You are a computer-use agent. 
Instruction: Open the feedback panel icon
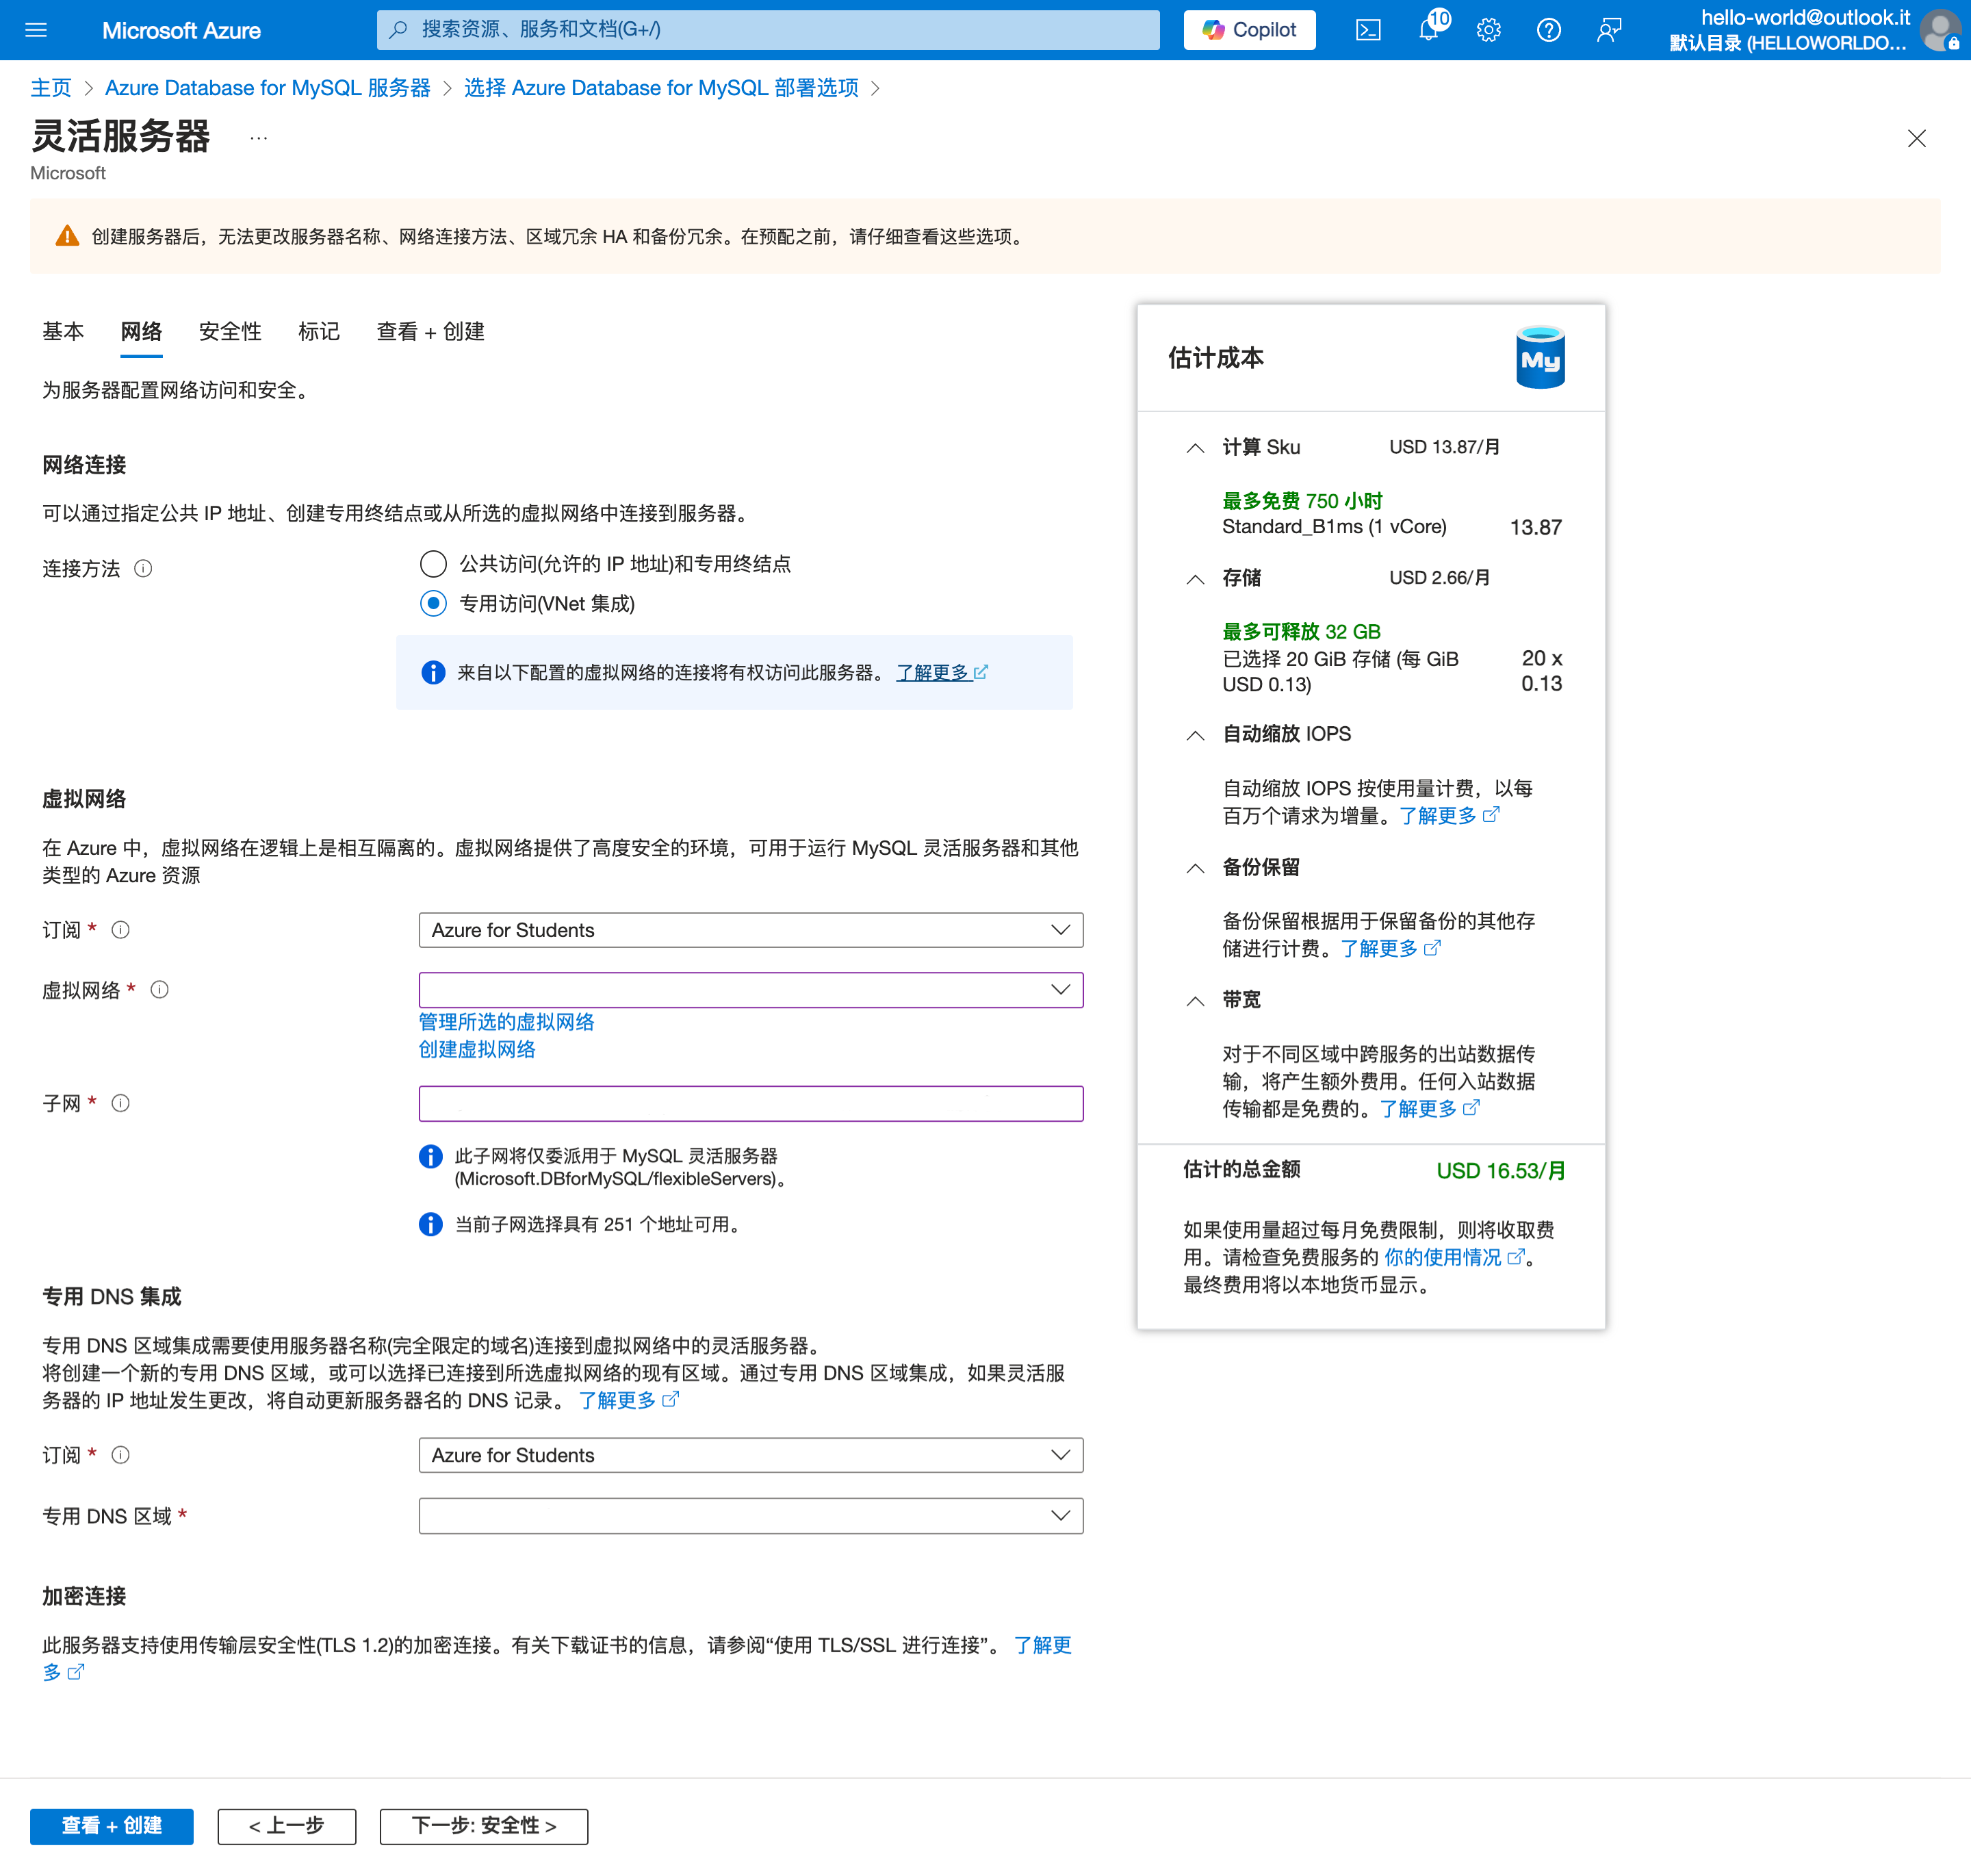coord(1608,29)
